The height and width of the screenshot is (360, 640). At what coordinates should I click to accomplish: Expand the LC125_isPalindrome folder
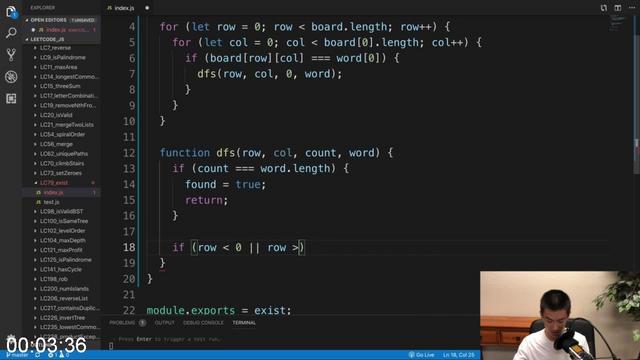pos(66,260)
